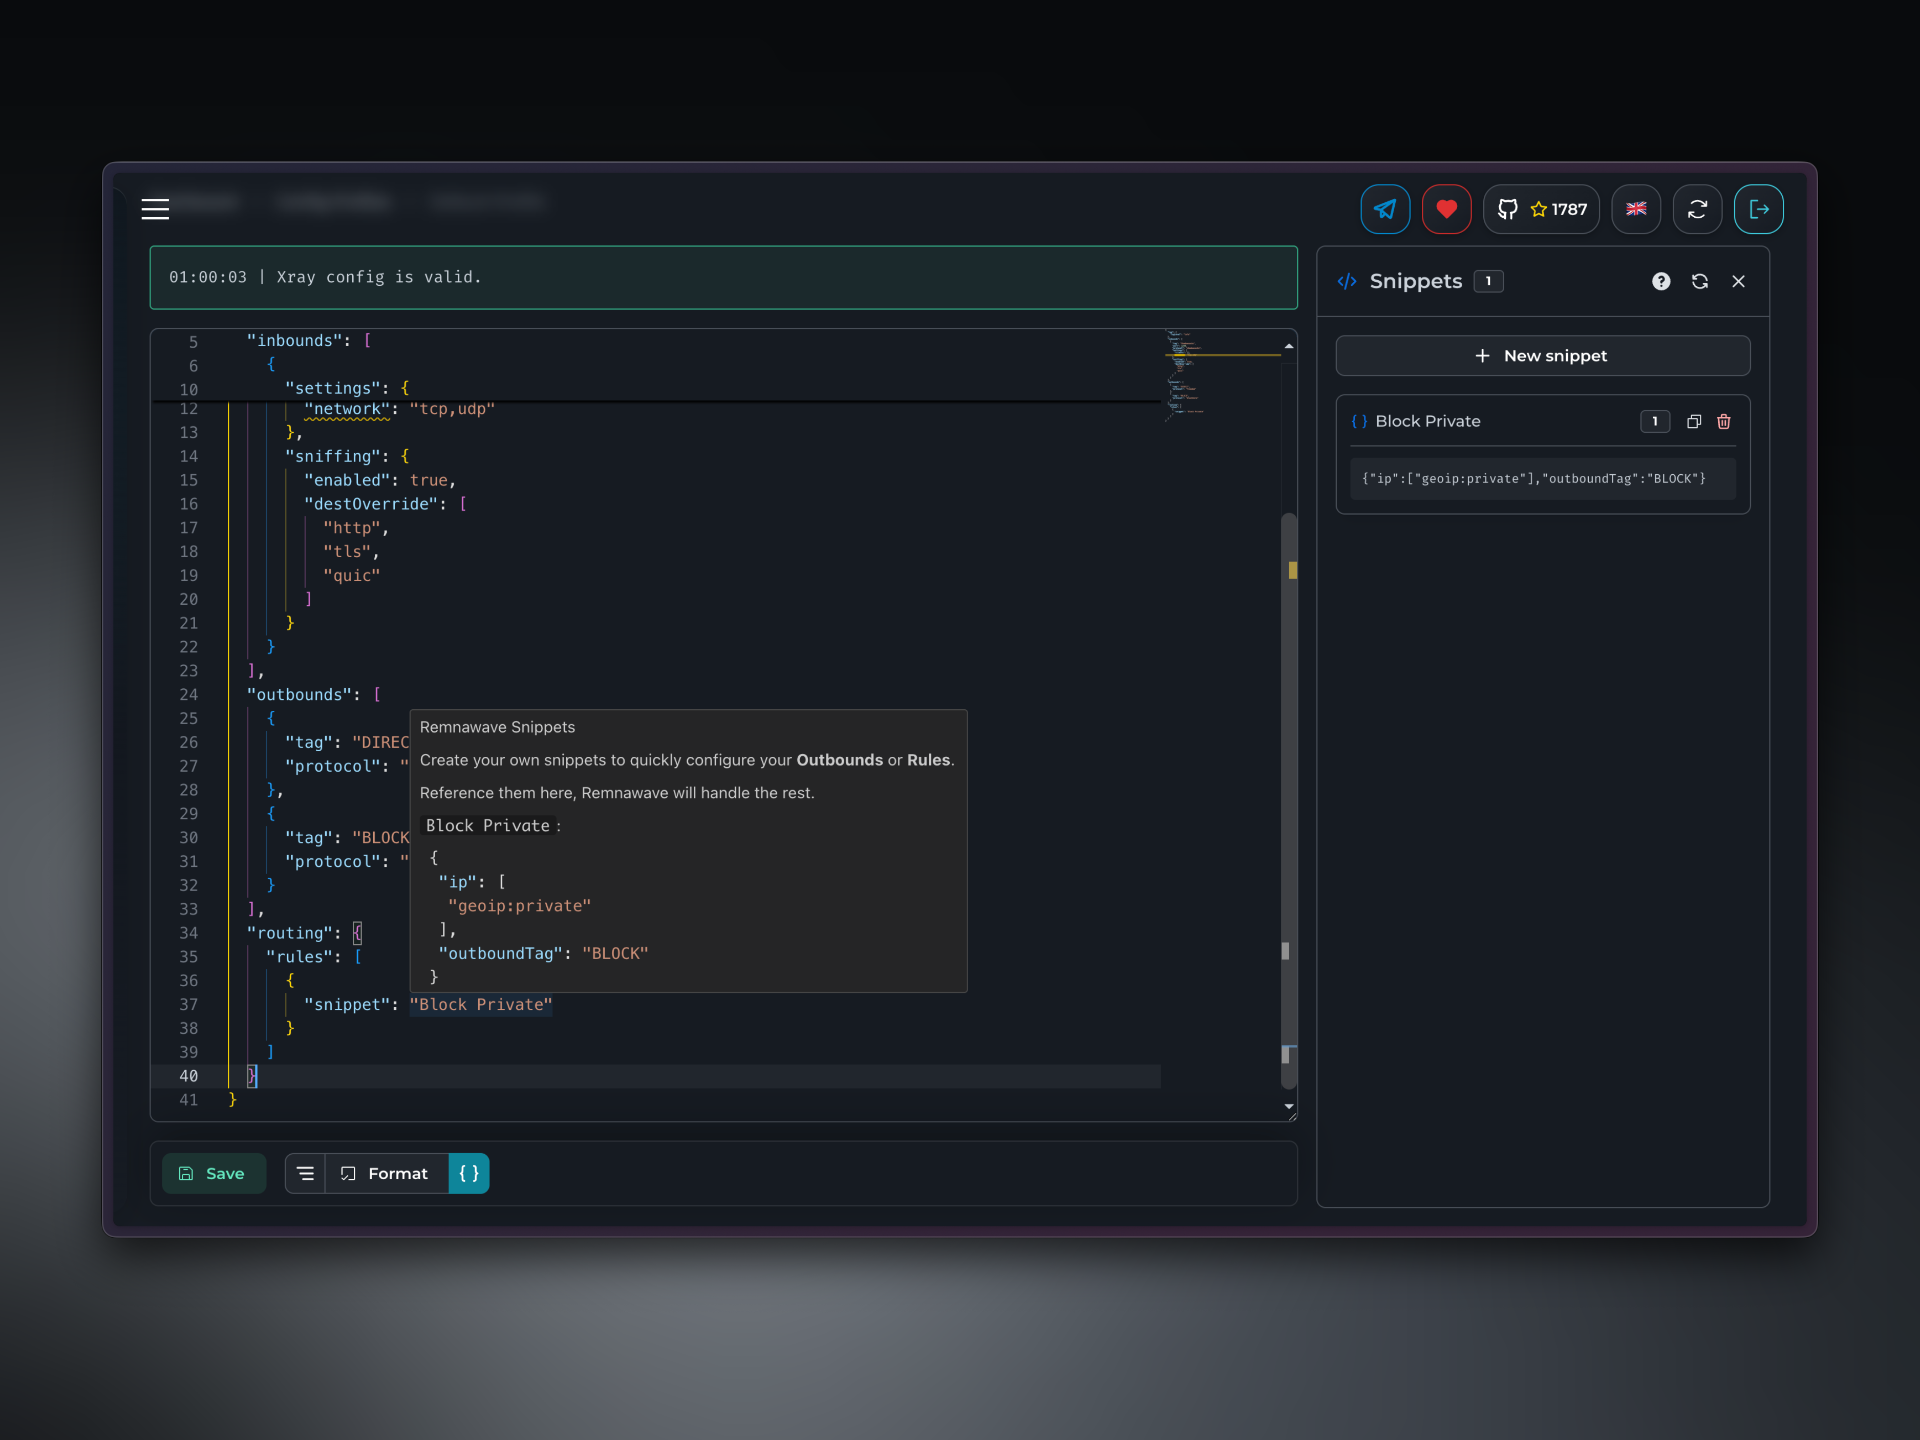Open Snippets help question mark
Image resolution: width=1920 pixels, height=1440 pixels.
1661,282
